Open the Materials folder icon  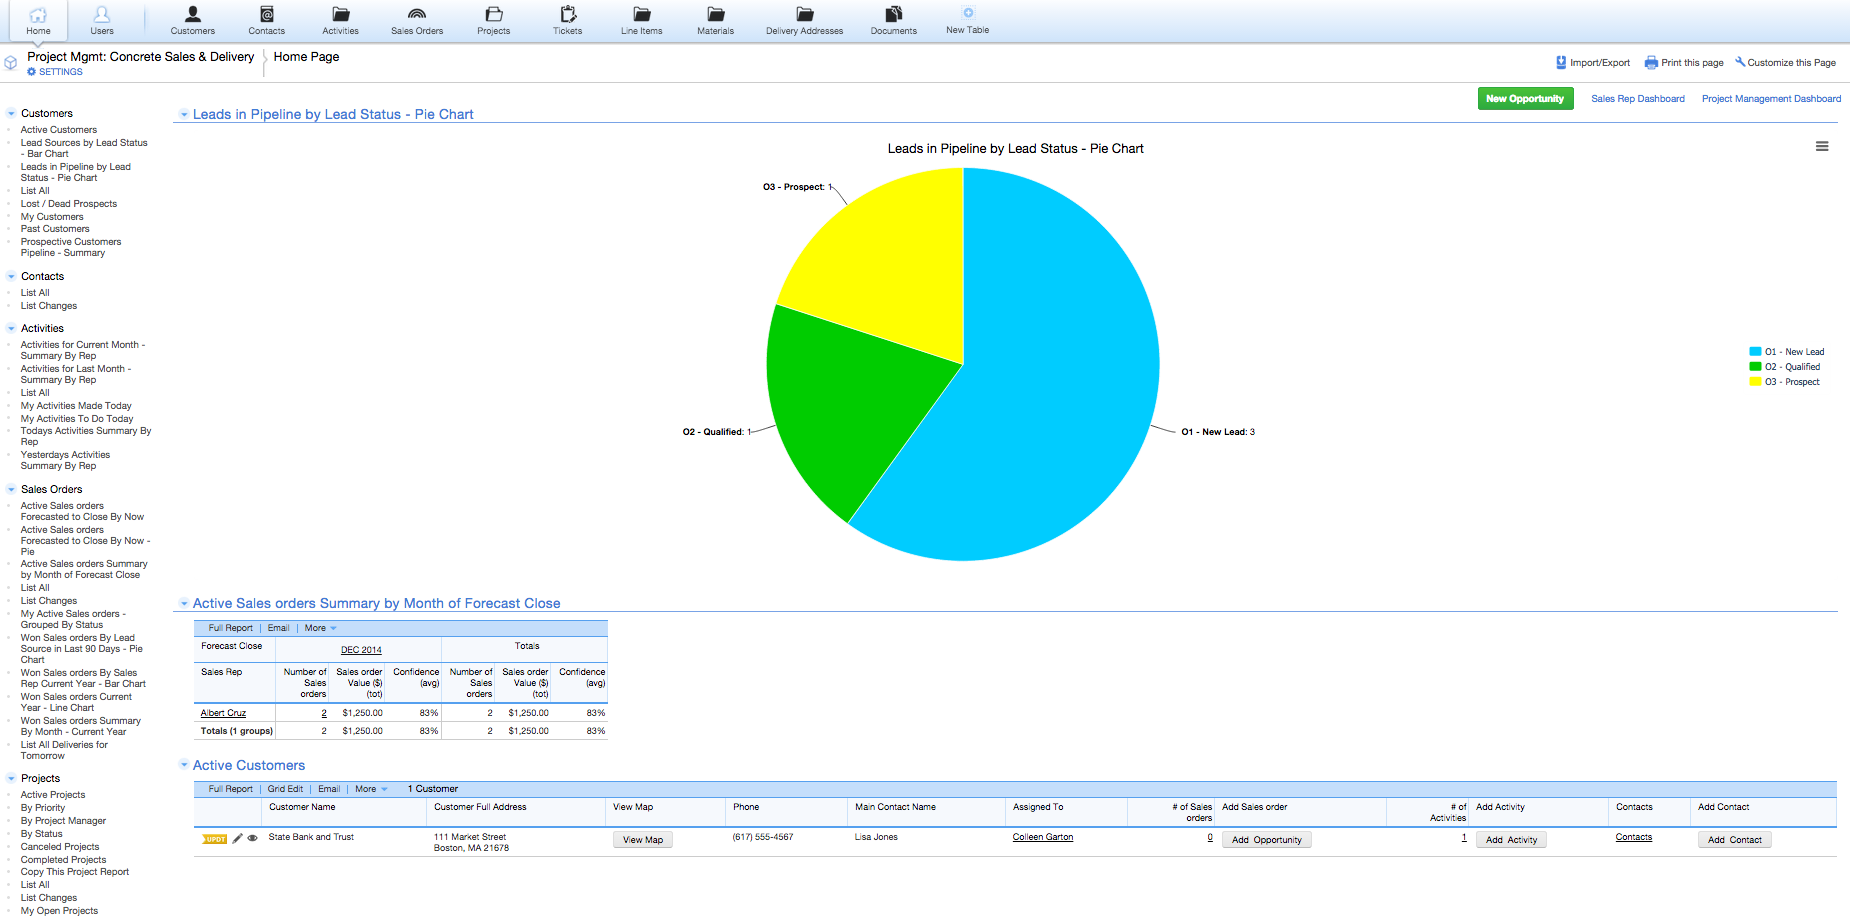coord(716,14)
